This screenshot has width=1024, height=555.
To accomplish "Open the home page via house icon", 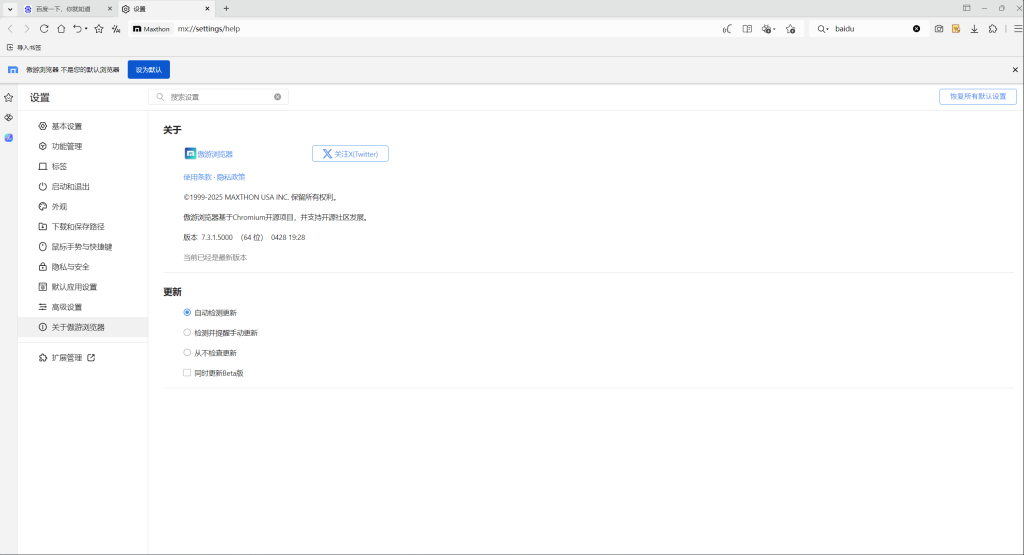I will tap(61, 29).
